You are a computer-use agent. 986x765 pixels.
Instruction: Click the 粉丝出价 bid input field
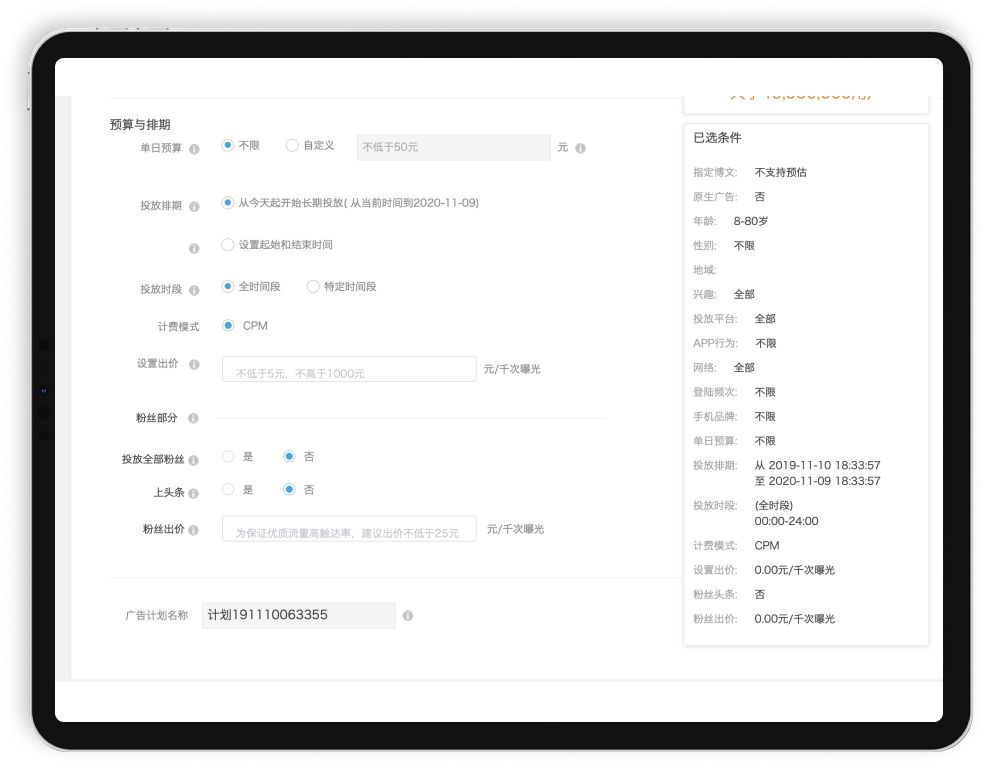click(349, 529)
